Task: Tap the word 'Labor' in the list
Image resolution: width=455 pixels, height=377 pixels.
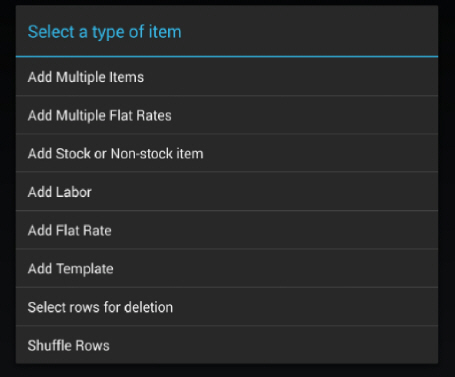Action: point(74,192)
